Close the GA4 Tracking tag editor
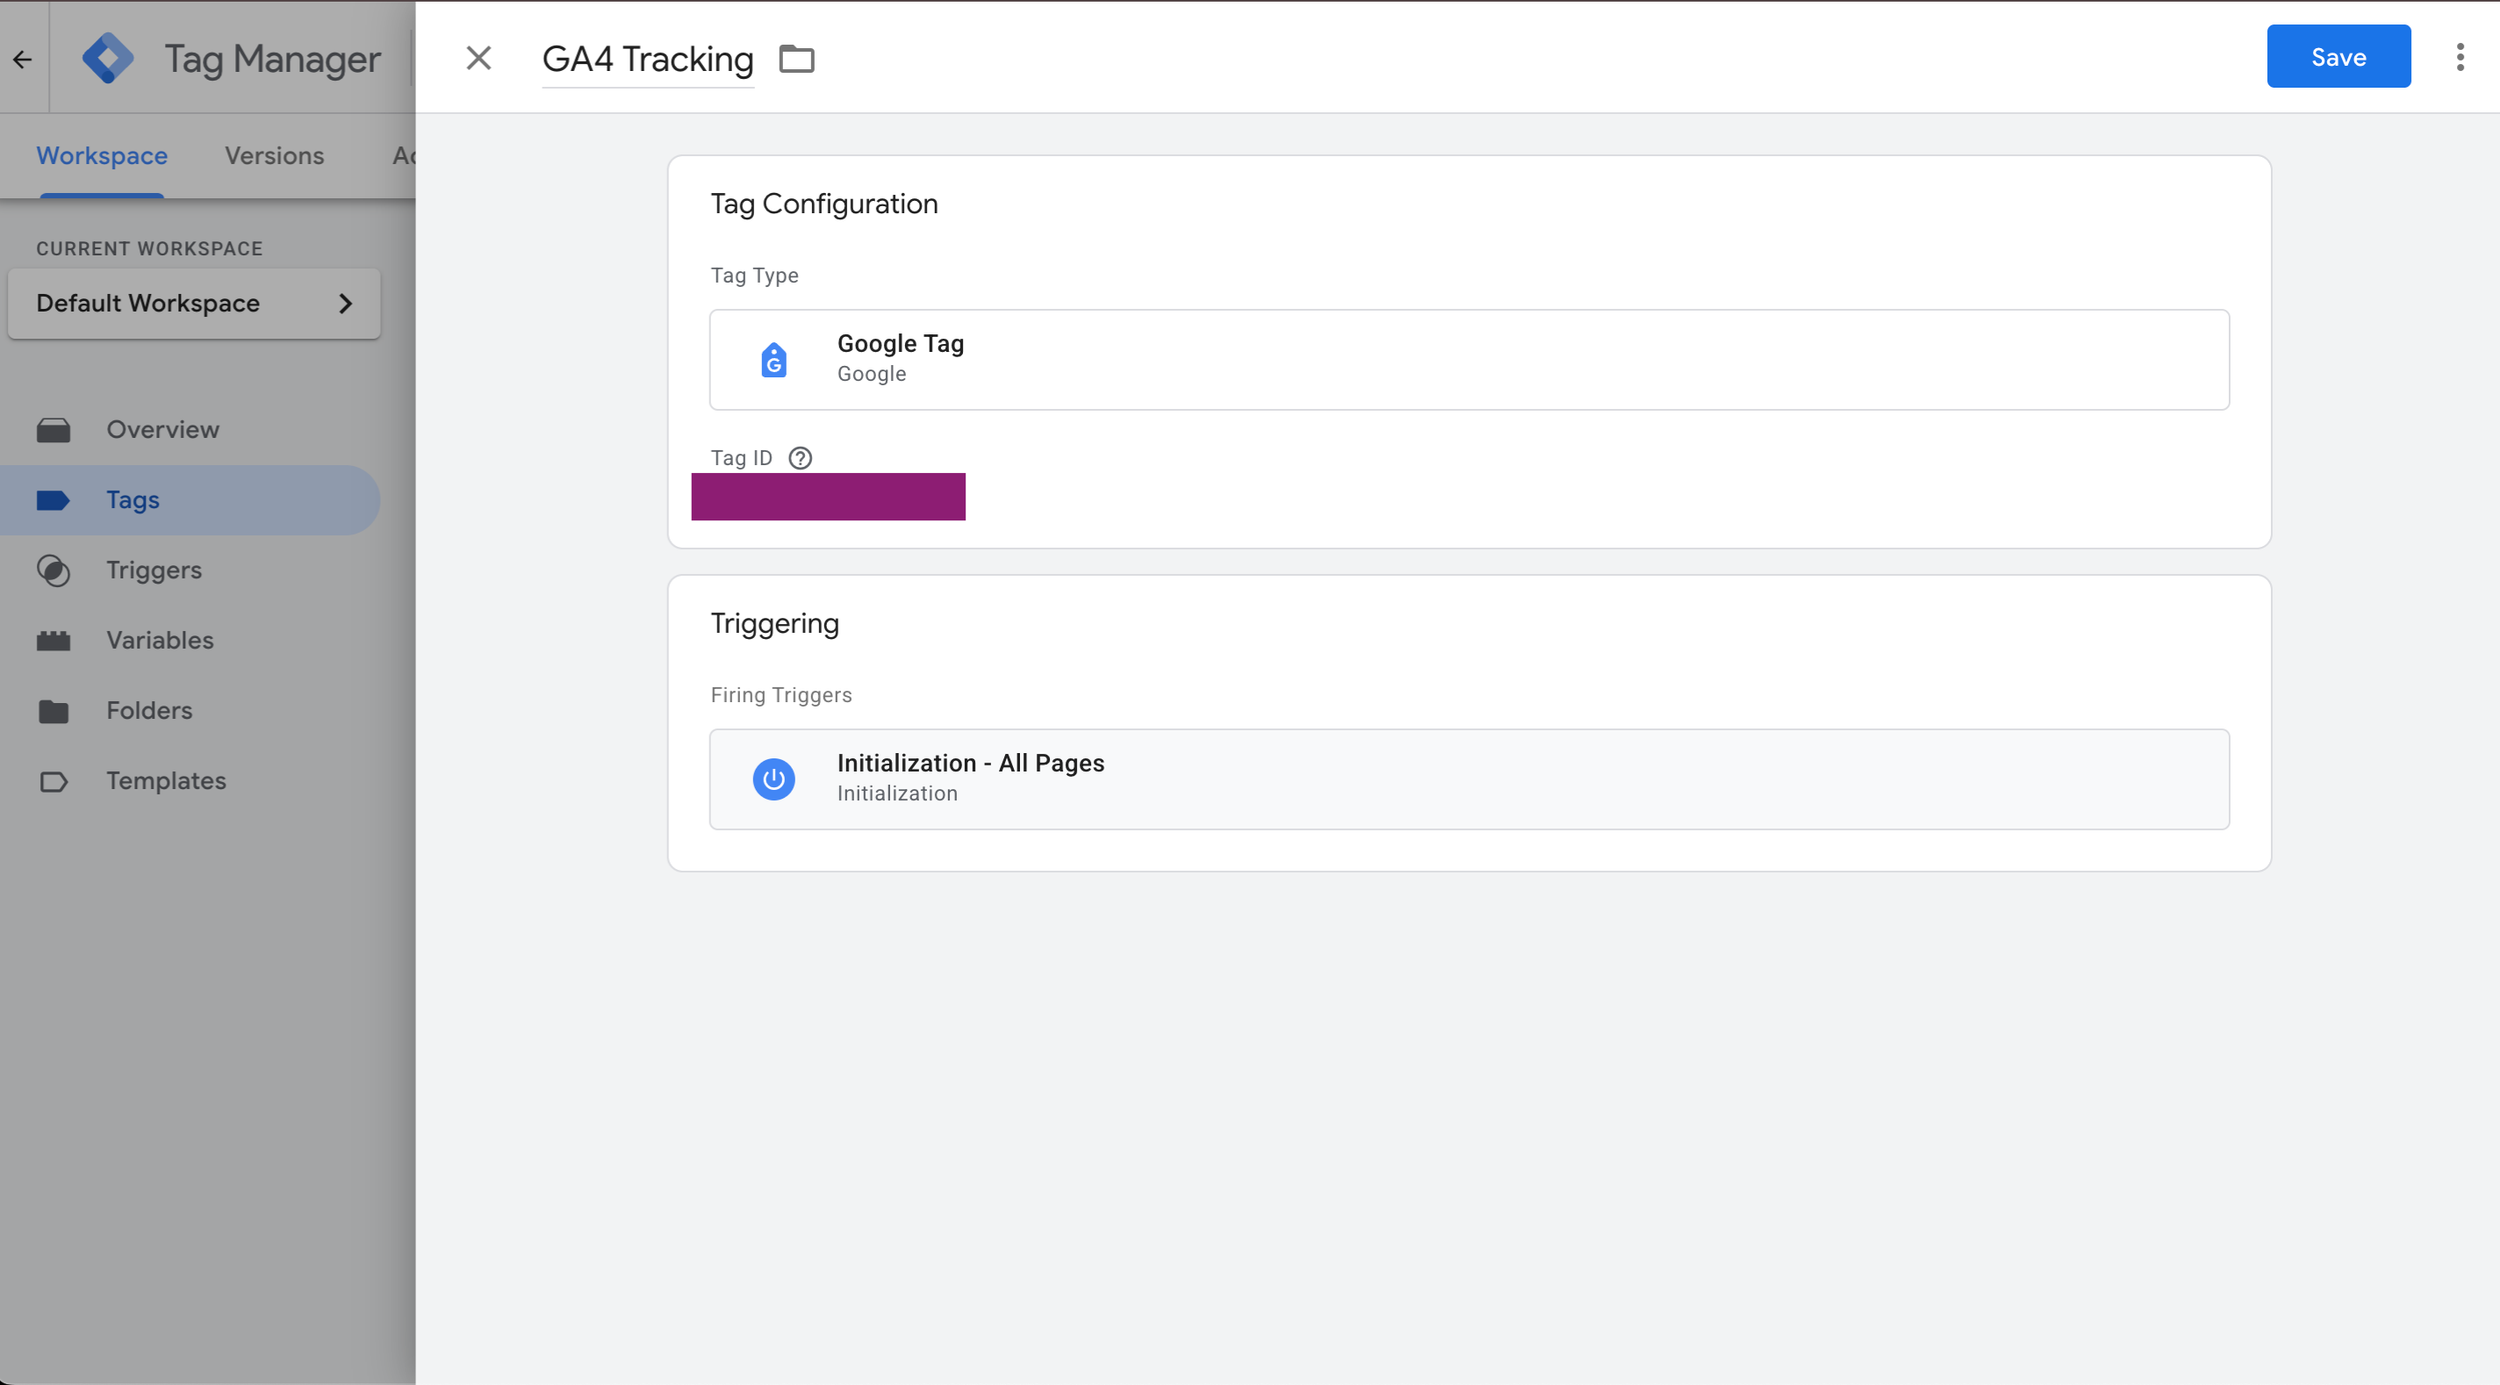This screenshot has width=2500, height=1385. (478, 58)
